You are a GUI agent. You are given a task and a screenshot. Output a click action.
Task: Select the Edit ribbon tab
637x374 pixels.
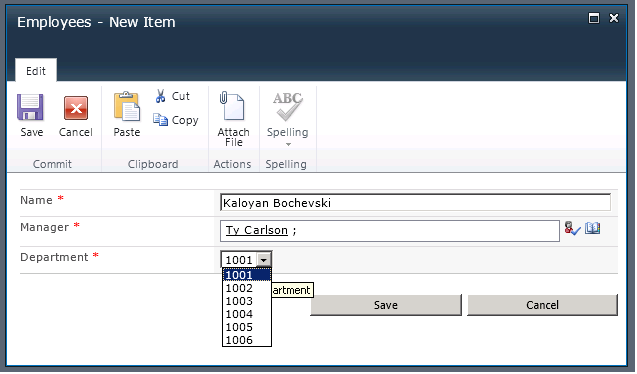pyautogui.click(x=36, y=71)
